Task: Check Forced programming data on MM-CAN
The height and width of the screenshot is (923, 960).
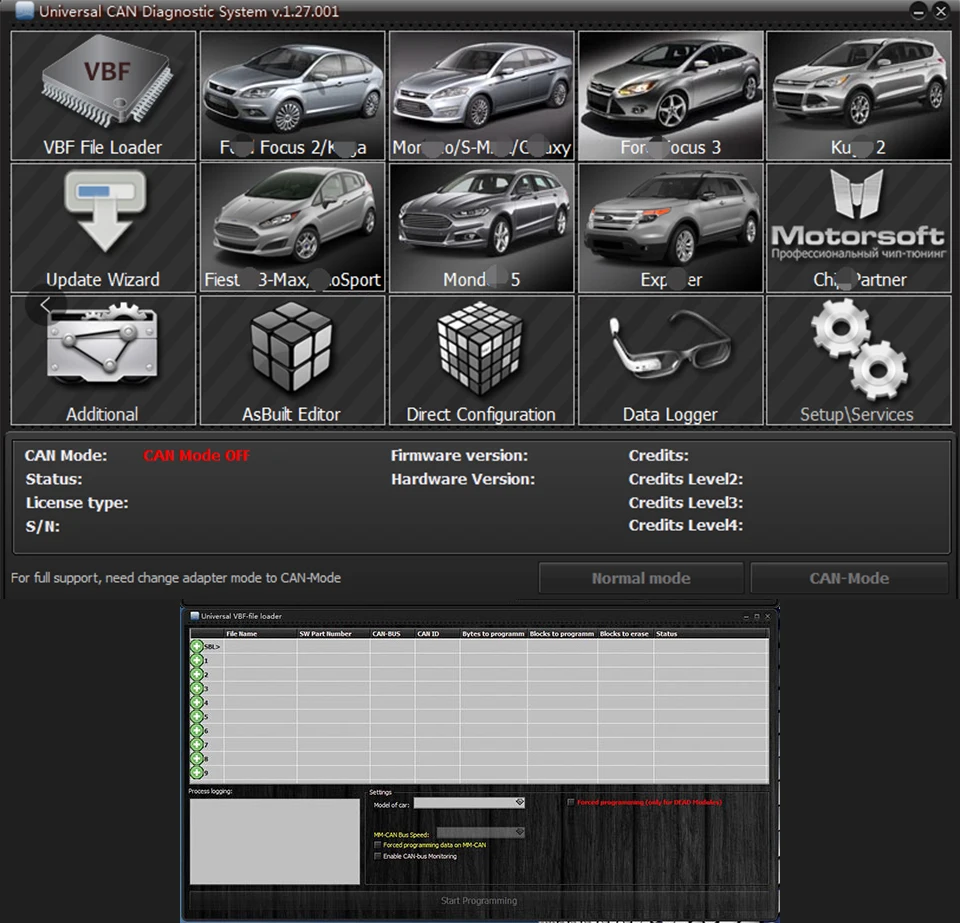Action: (377, 845)
